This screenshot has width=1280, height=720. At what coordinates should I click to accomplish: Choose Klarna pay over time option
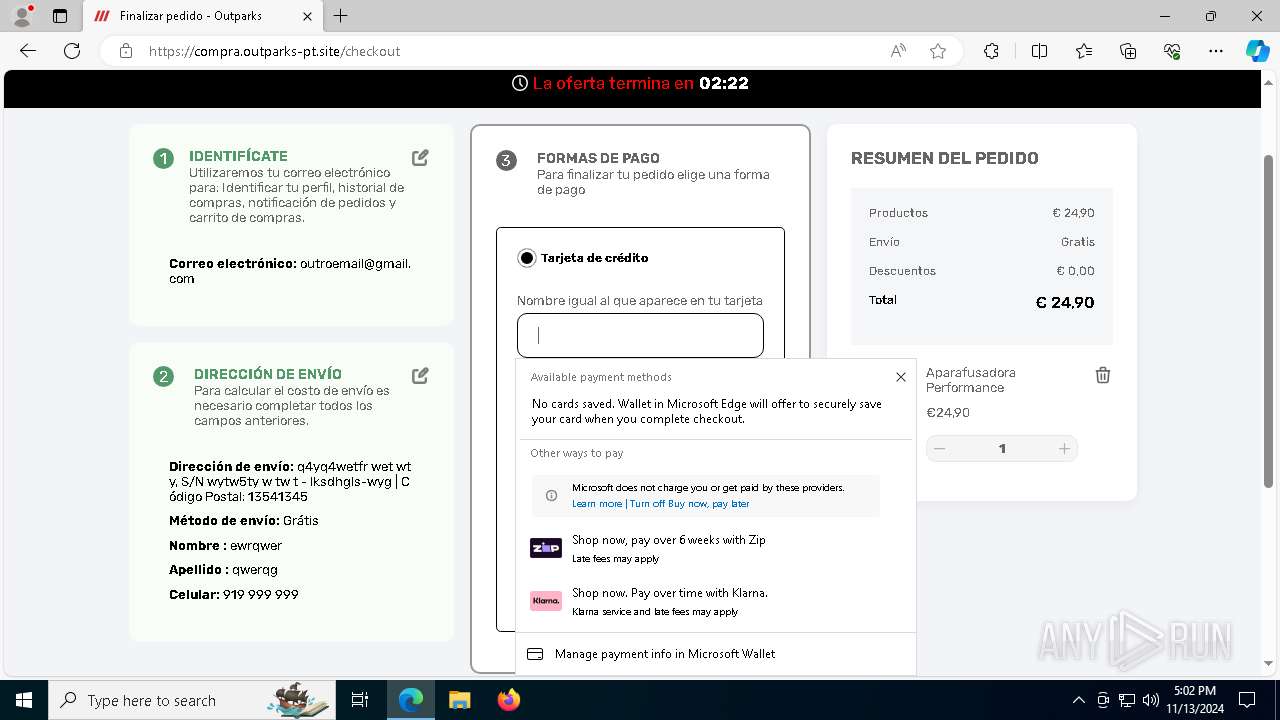click(x=716, y=601)
